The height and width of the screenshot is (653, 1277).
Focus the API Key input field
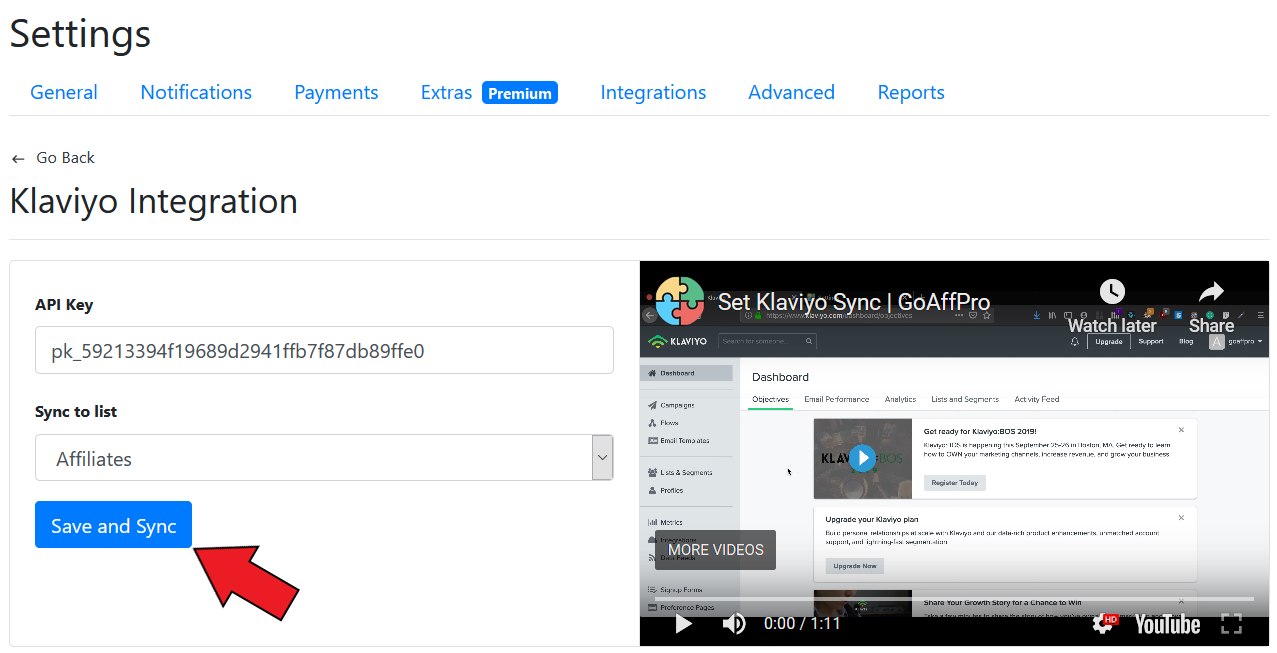click(324, 350)
